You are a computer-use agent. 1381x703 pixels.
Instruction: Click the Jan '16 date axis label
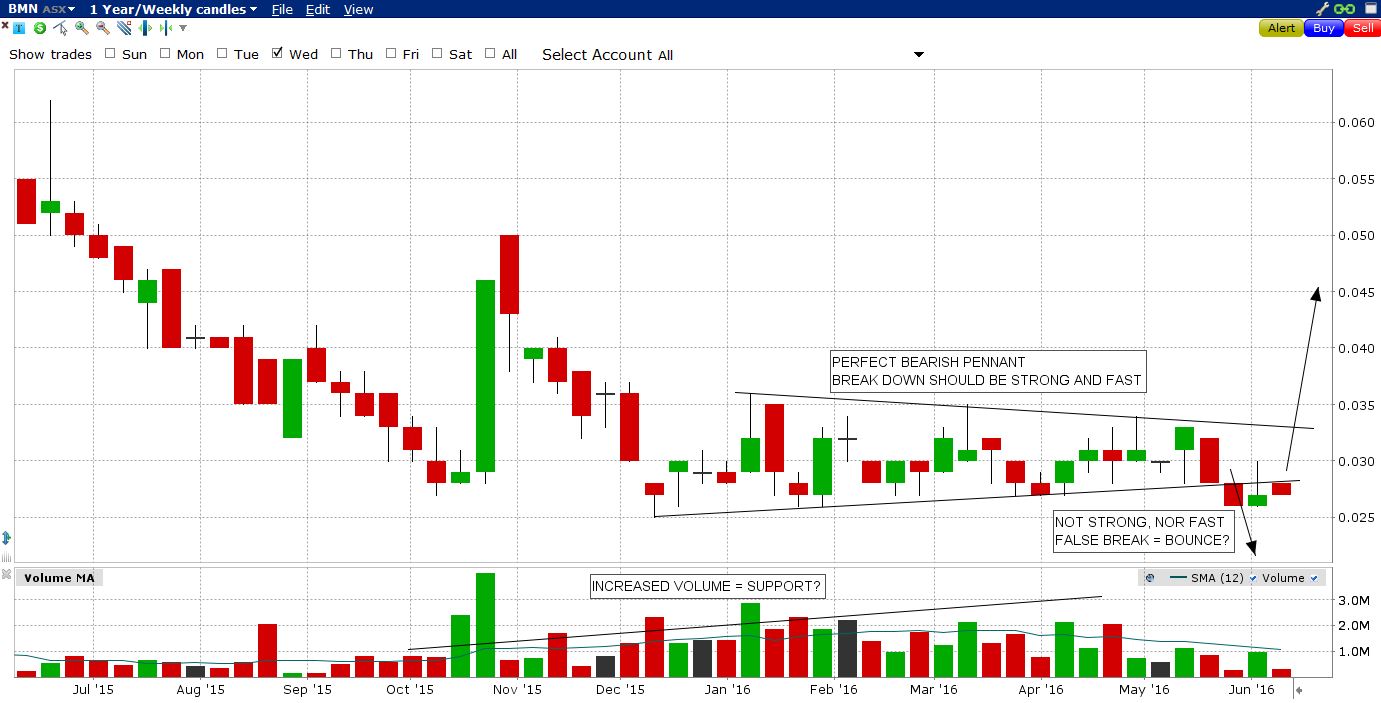[728, 689]
